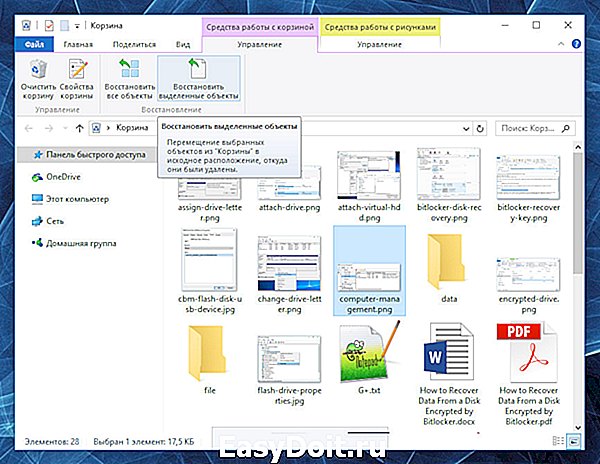Select Сеть in navigation pane
Screen dimensions: 600x464
click(x=48, y=221)
